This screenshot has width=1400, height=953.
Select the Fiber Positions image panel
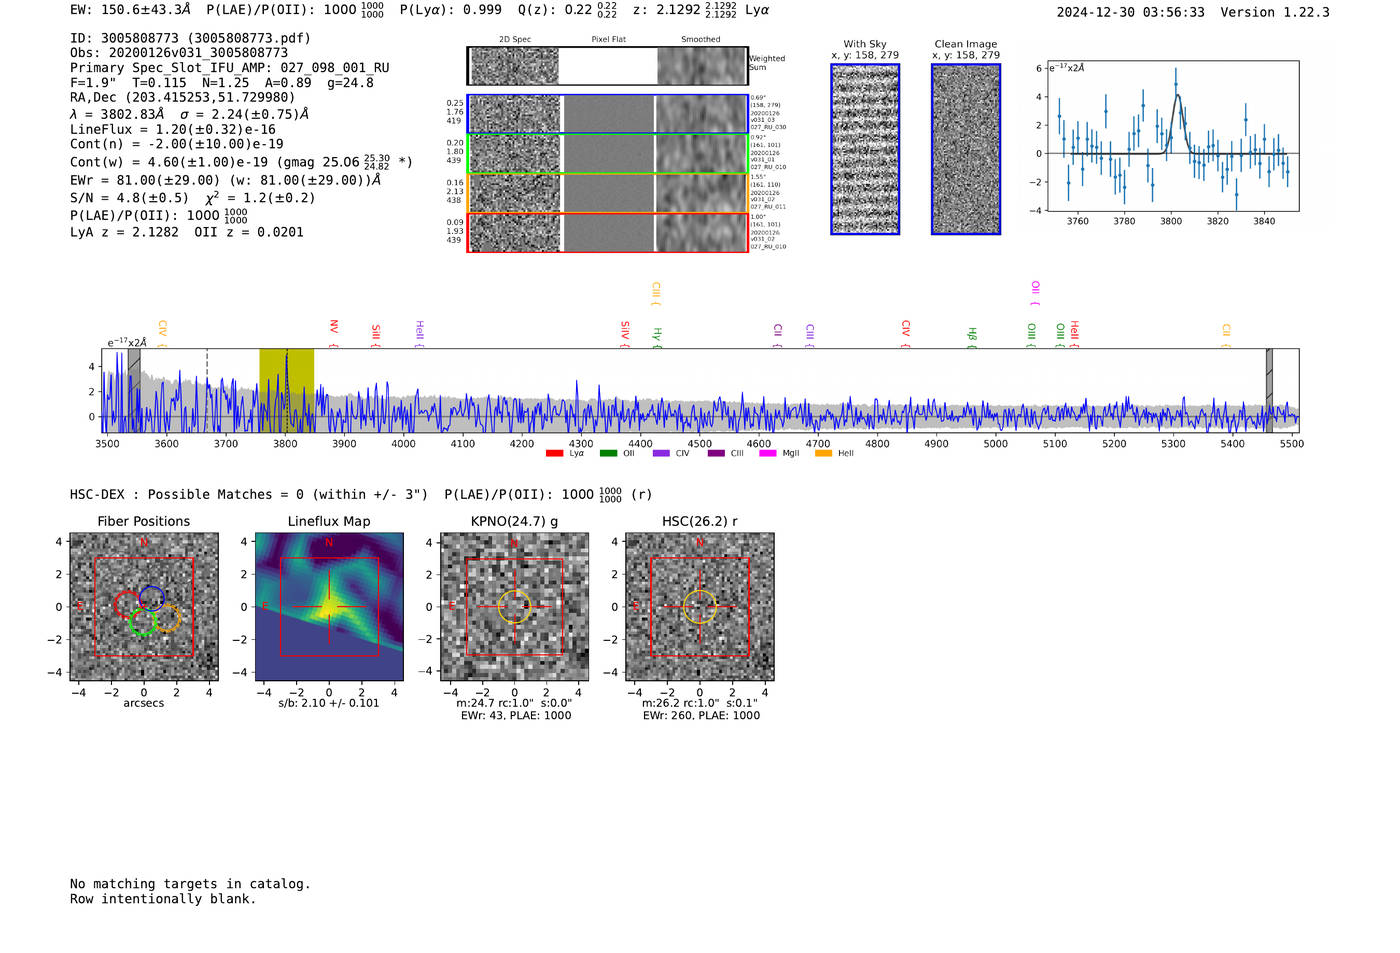click(144, 607)
